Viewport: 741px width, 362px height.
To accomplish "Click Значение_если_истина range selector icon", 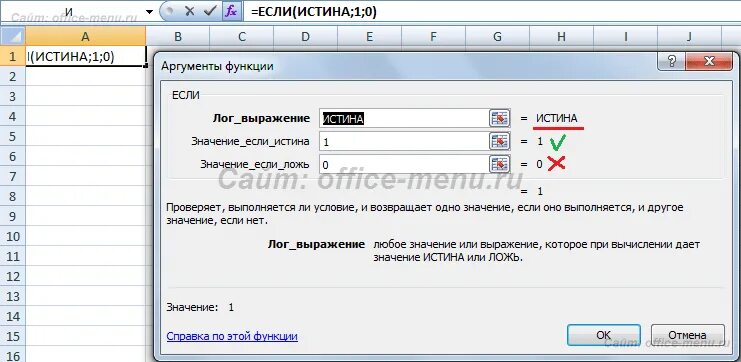I will pyautogui.click(x=499, y=141).
